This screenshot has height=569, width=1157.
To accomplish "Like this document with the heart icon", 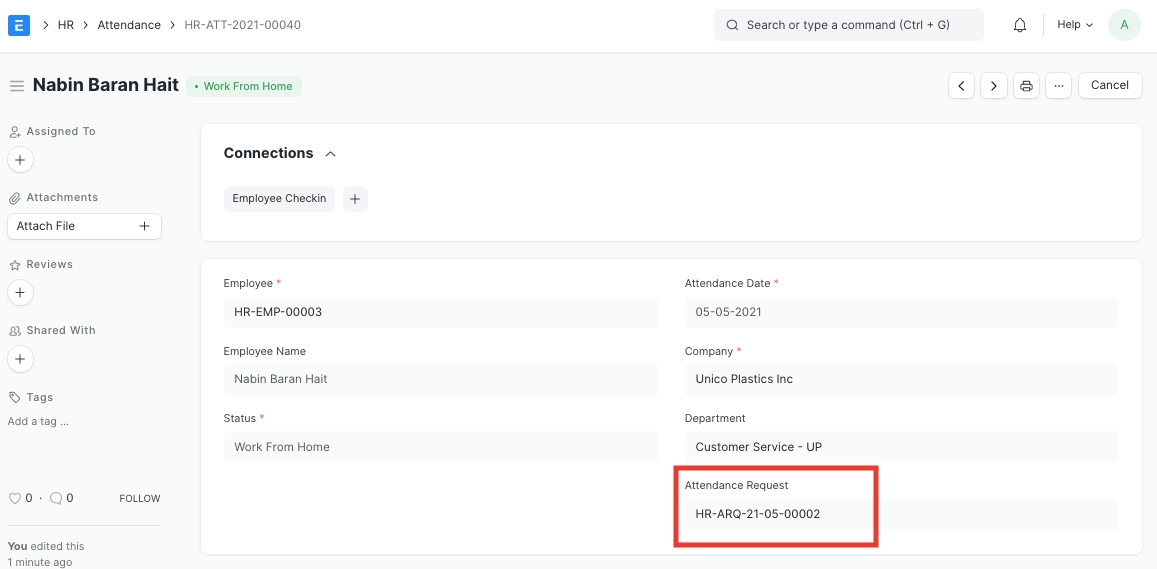I will (15, 498).
